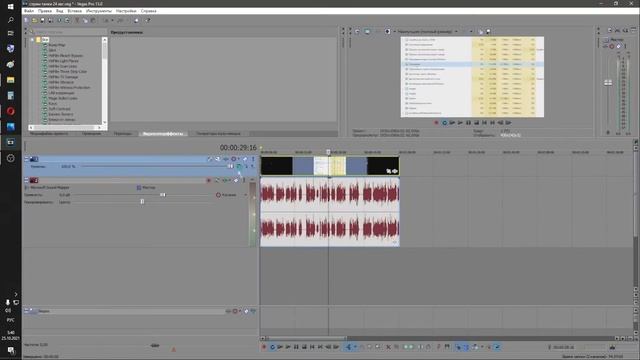The height and width of the screenshot is (360, 640).
Task: Open the Касание automation mode dropdown
Action: click(x=246, y=195)
